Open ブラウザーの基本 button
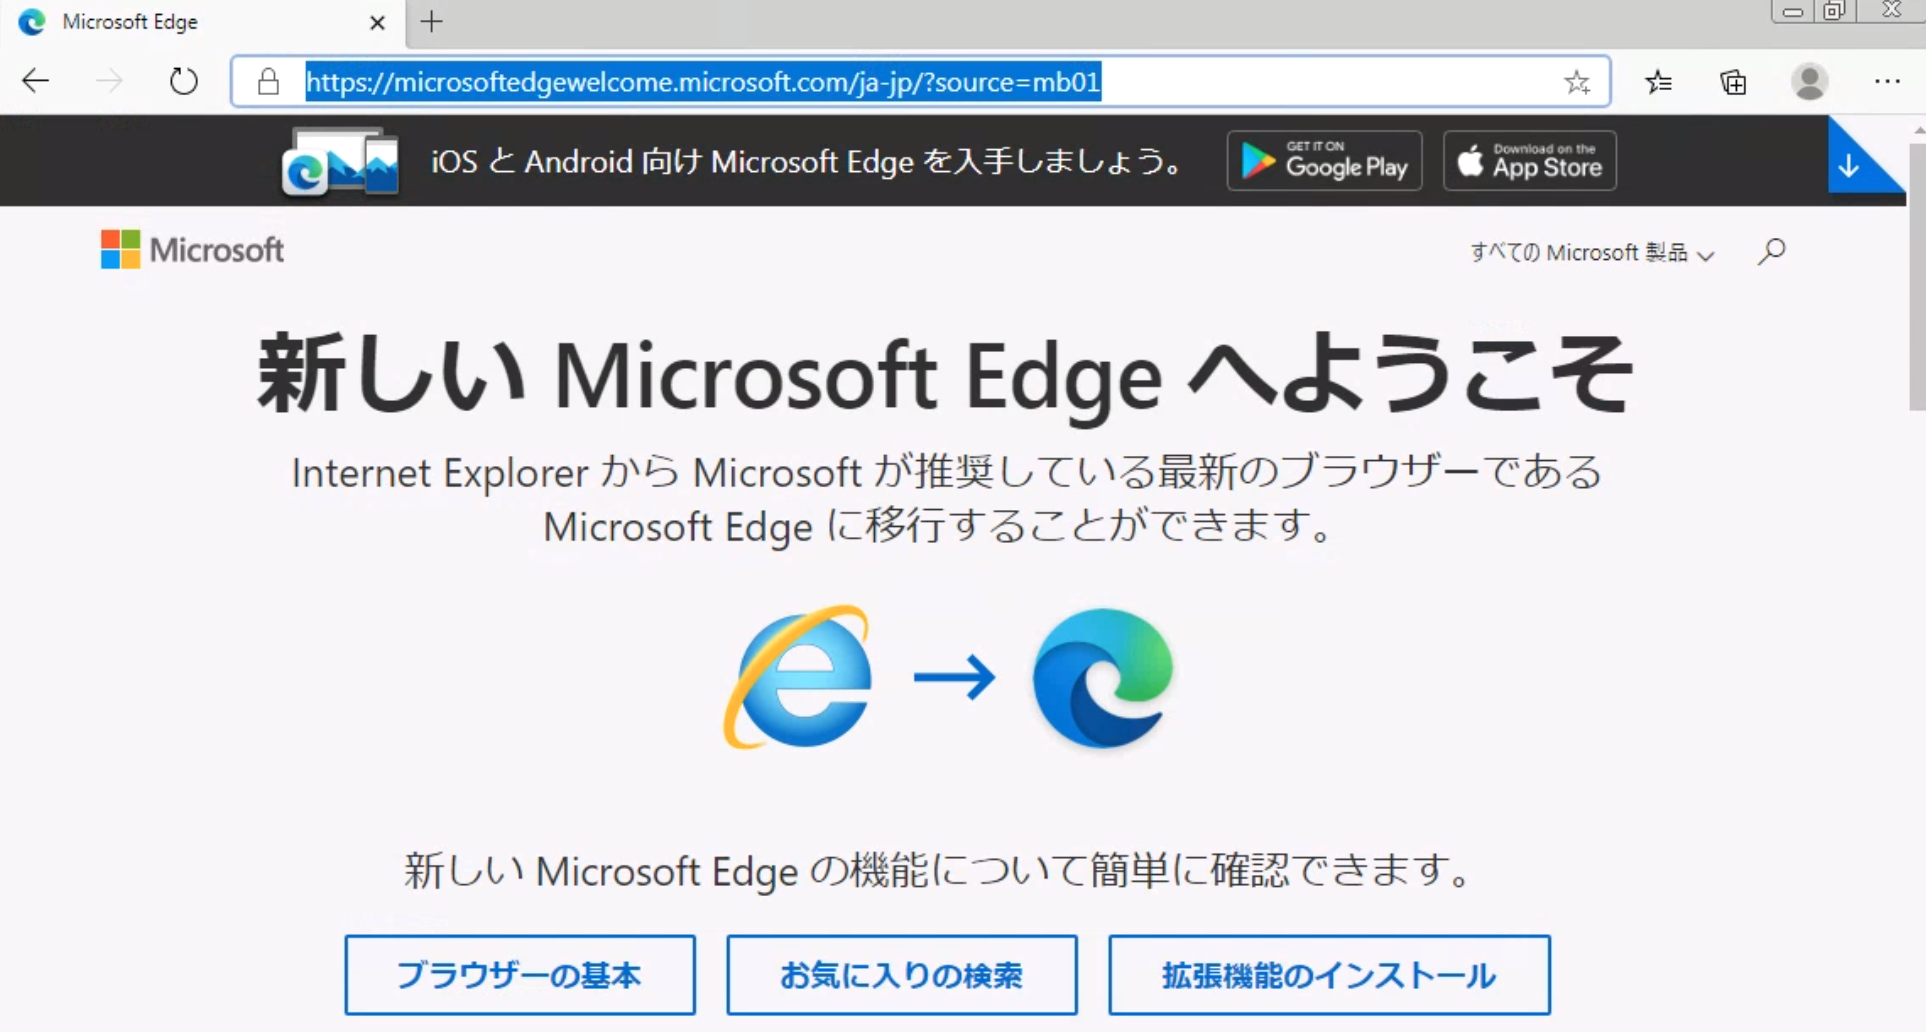This screenshot has width=1926, height=1032. [520, 975]
